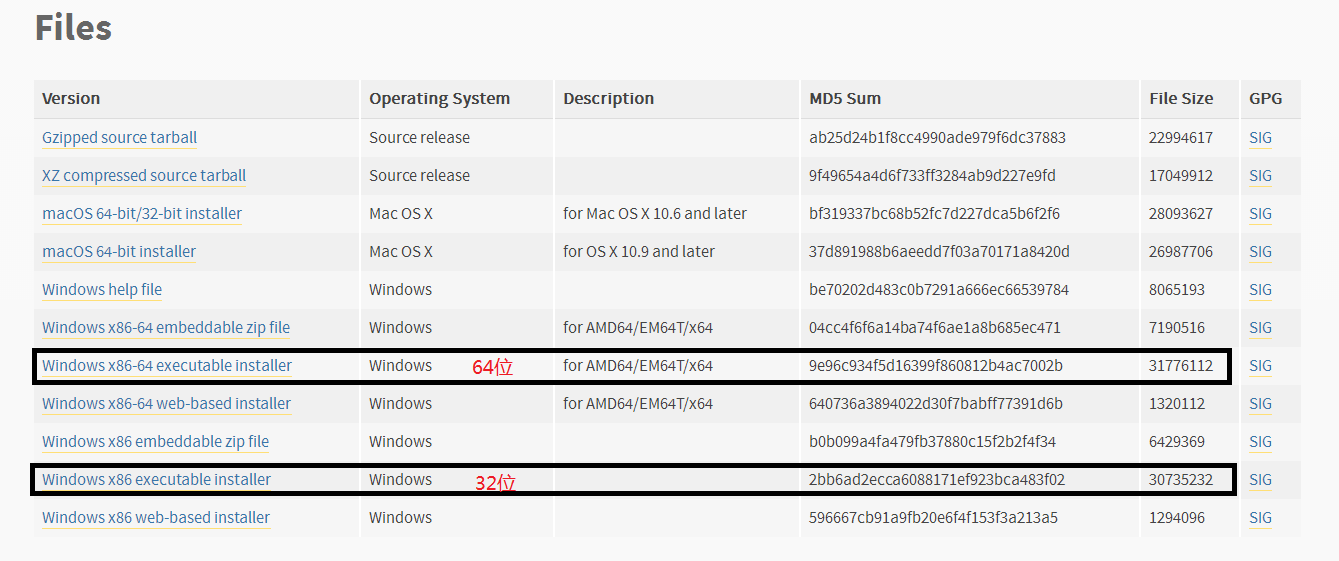
Task: Click SIG for XZ compressed source tarball
Action: tap(1260, 176)
